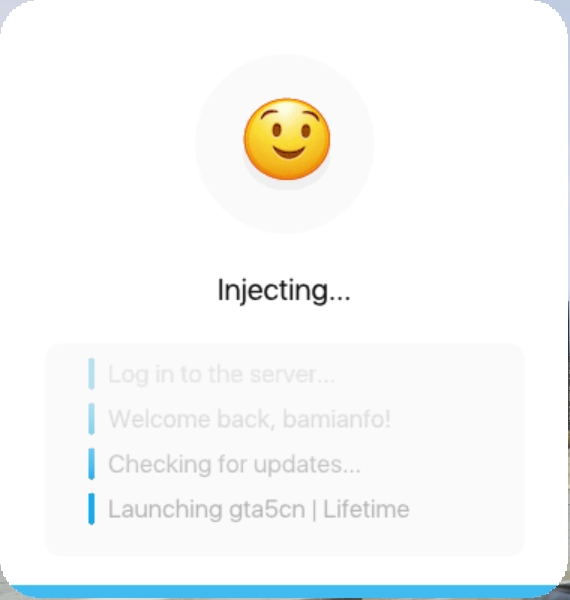Select the Log in to the server entry

pyautogui.click(x=221, y=374)
